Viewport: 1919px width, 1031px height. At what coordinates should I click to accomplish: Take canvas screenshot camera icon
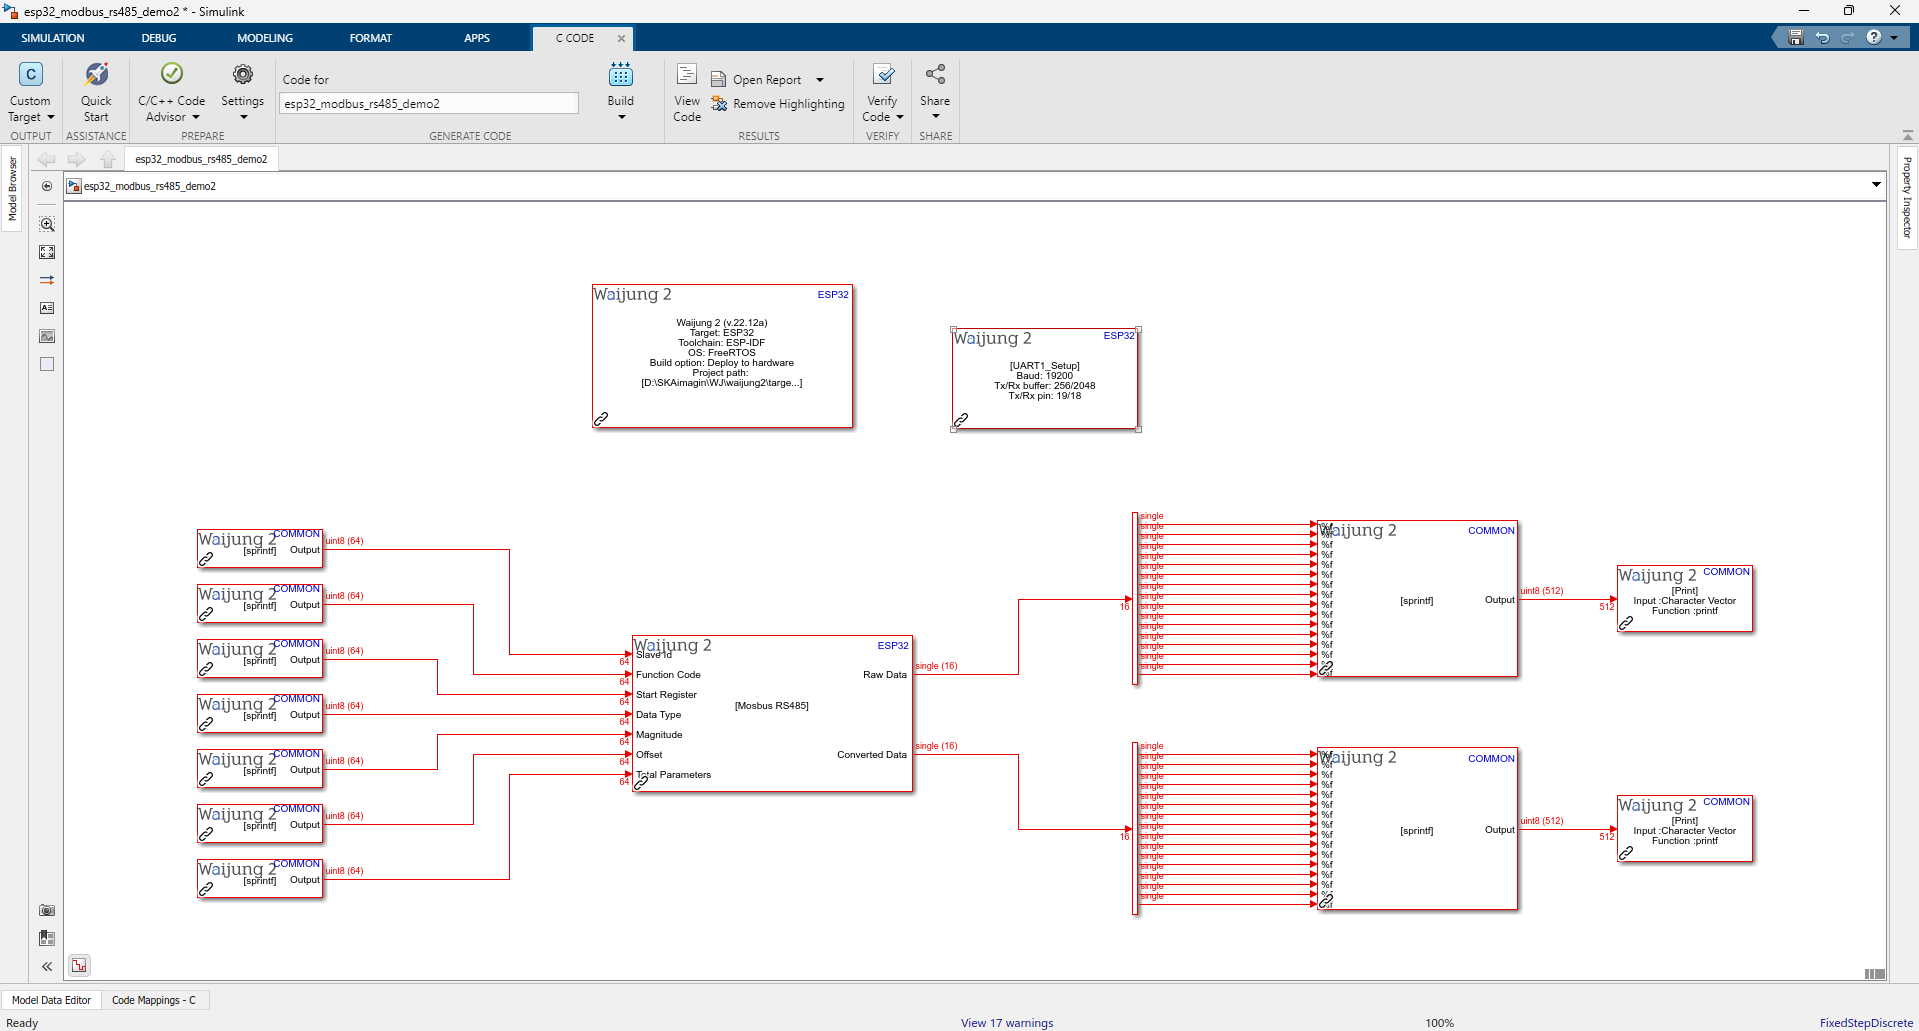pyautogui.click(x=47, y=910)
